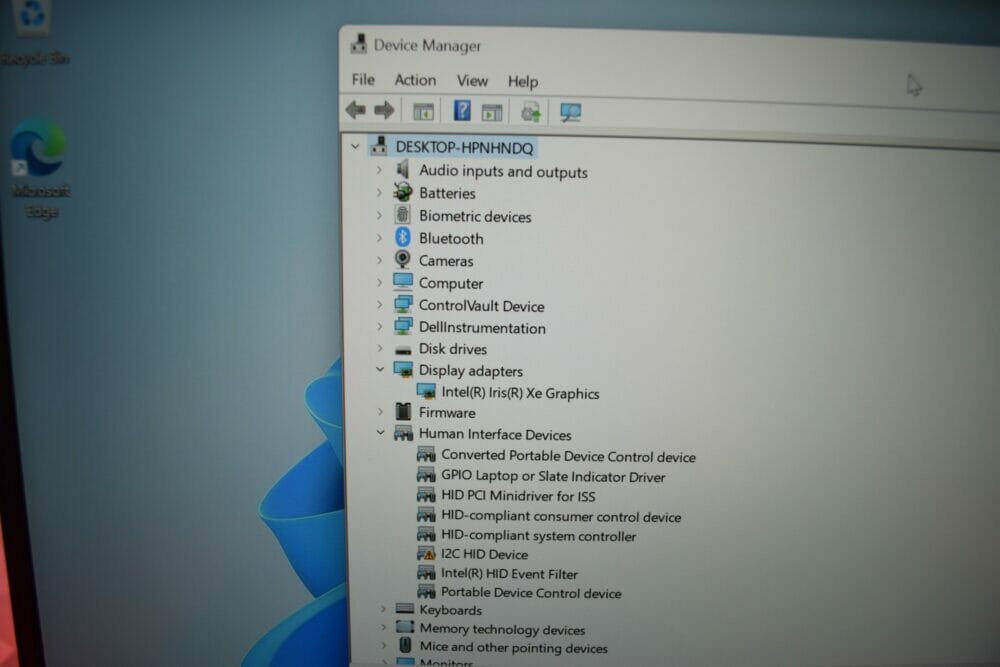The width and height of the screenshot is (1000, 667).
Task: Expand Memory technology devices
Action: tap(383, 627)
